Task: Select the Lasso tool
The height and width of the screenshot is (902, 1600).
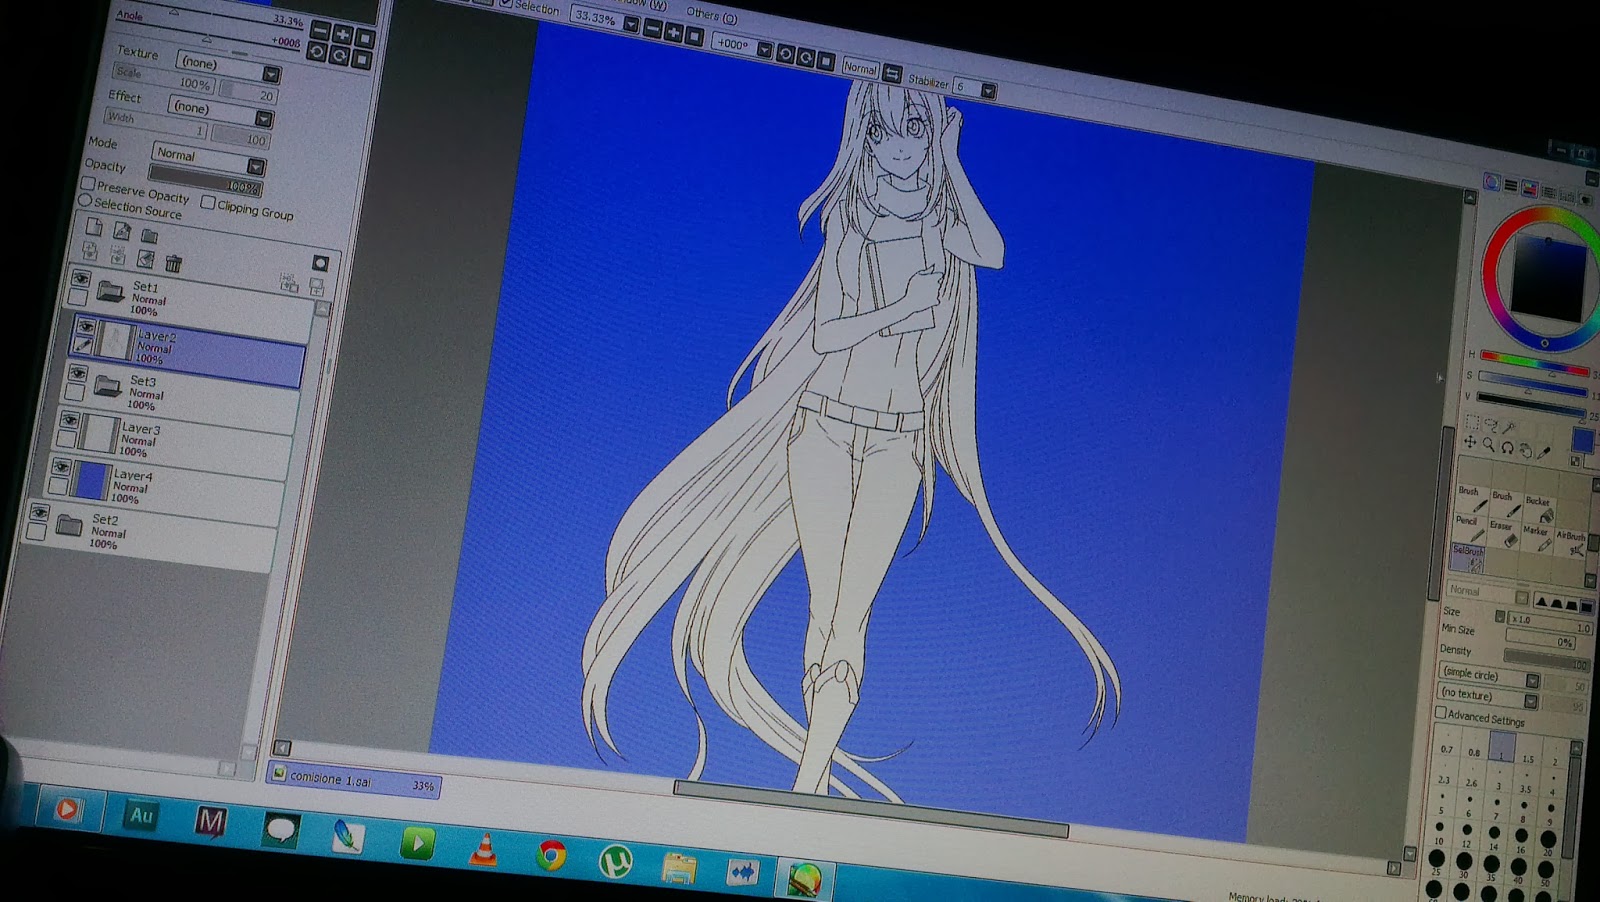Action: 1491,425
